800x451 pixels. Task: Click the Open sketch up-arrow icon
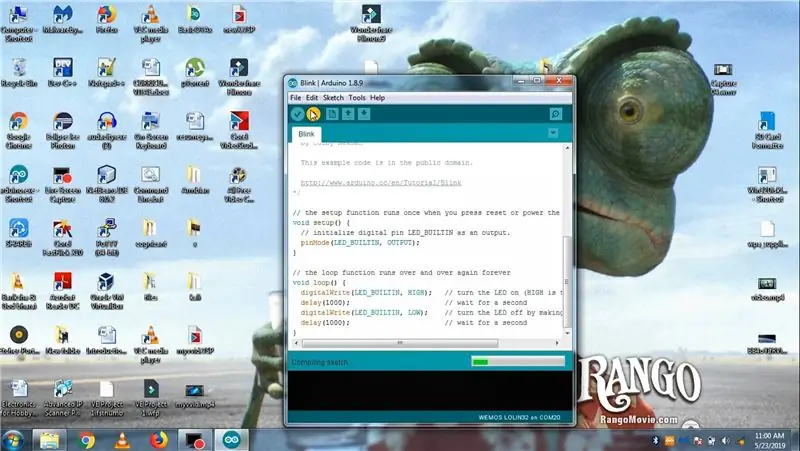pos(348,114)
